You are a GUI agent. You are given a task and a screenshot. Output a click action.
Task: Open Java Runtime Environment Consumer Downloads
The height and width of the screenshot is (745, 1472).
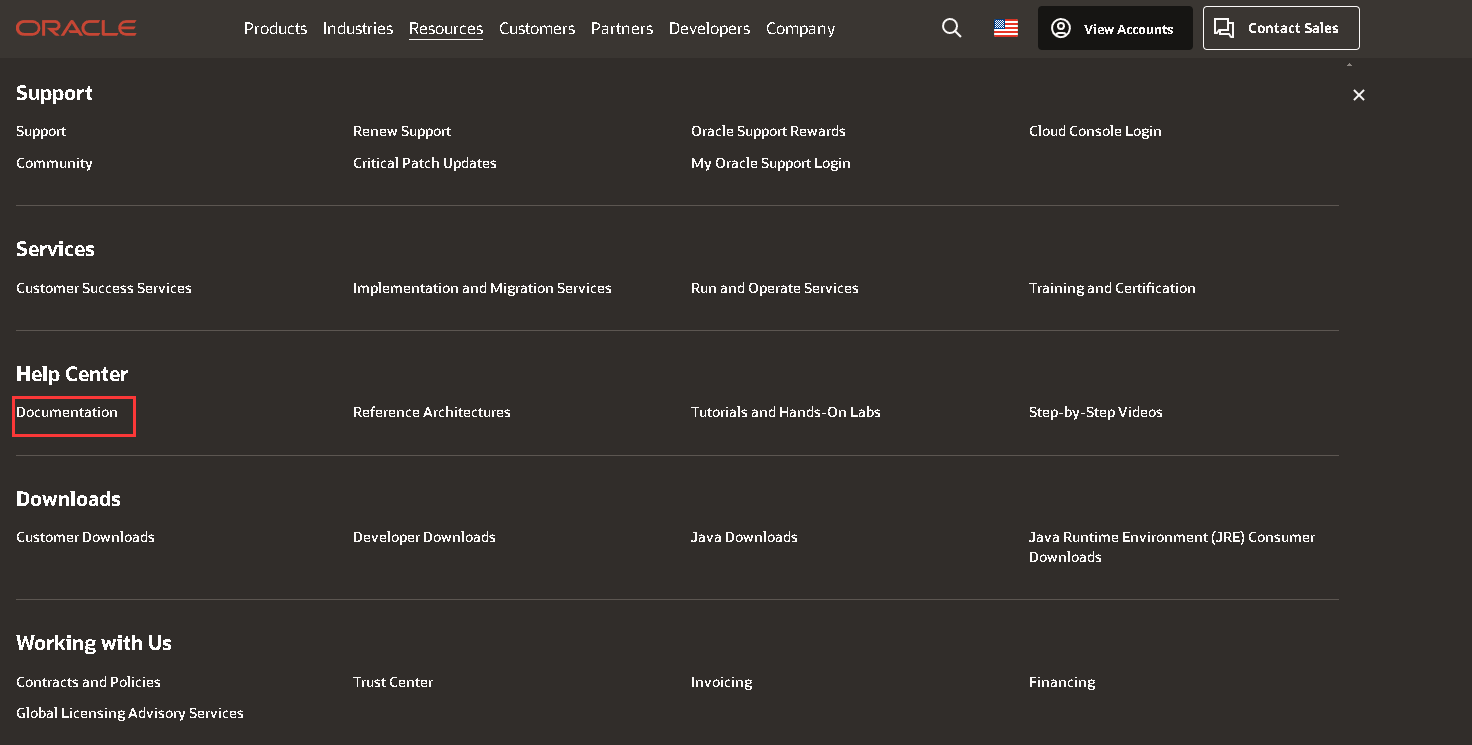click(x=1172, y=547)
